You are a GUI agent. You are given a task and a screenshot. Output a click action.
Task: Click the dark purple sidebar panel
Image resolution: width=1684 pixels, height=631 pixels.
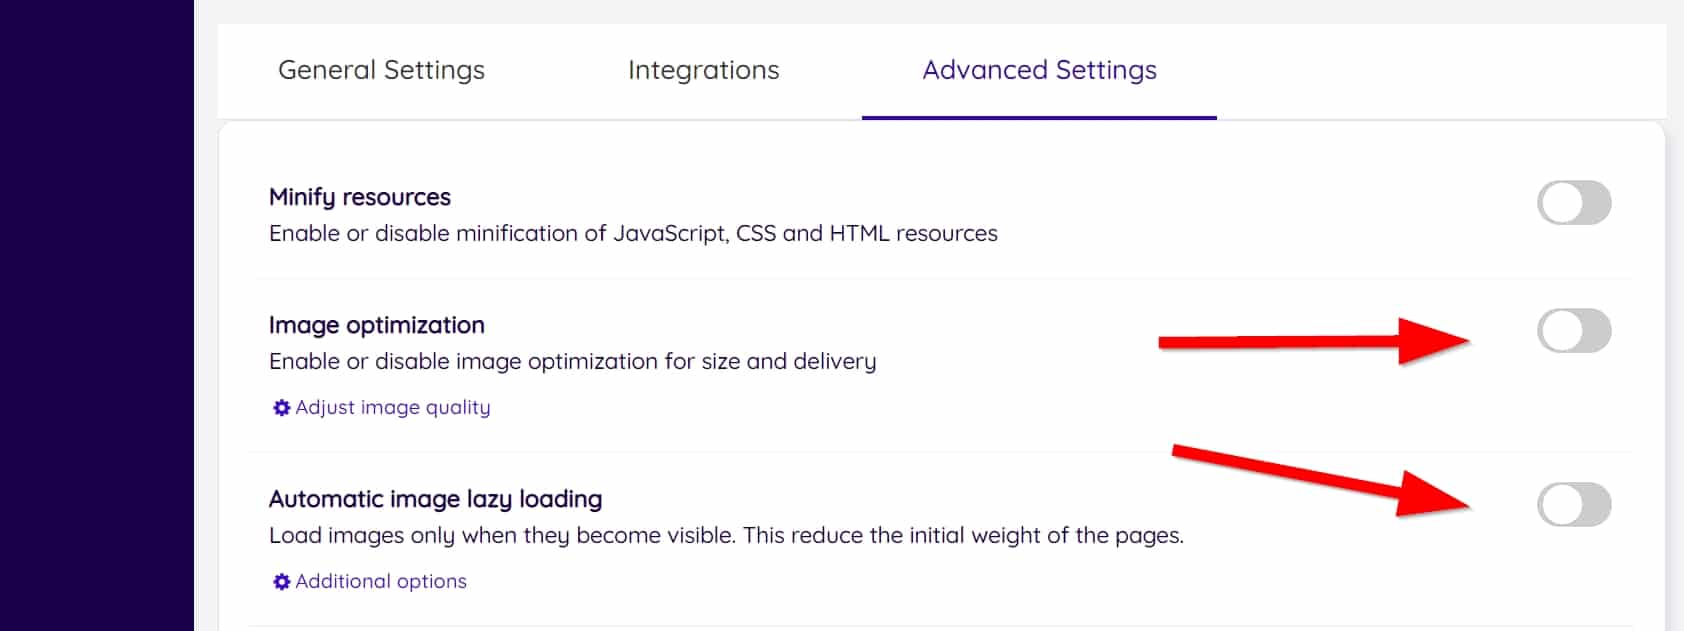pyautogui.click(x=96, y=315)
